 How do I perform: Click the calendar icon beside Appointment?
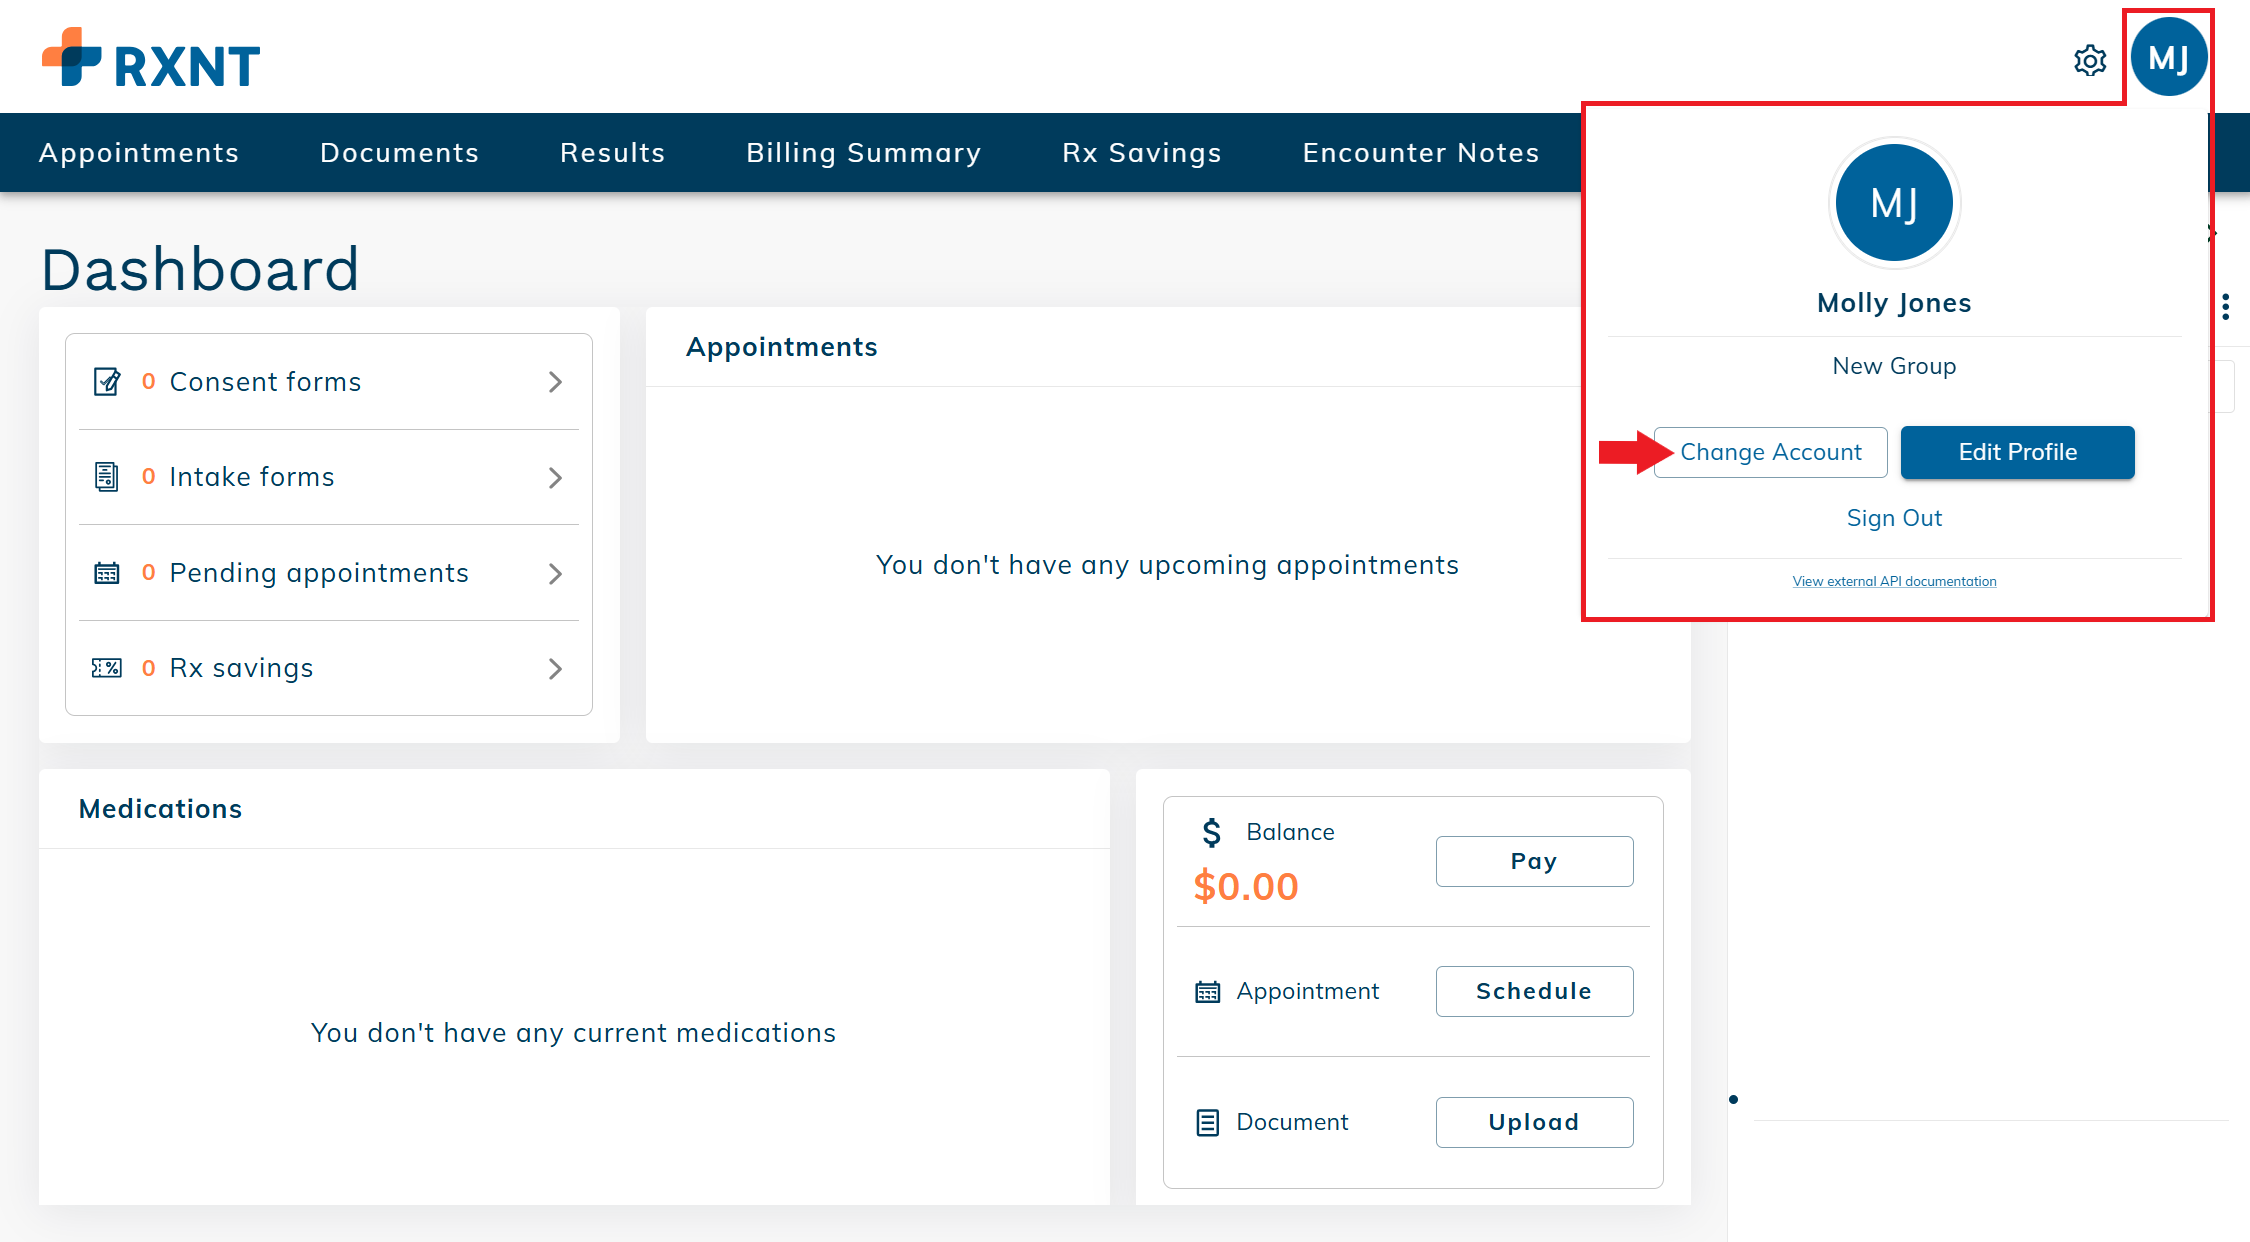coord(1208,991)
